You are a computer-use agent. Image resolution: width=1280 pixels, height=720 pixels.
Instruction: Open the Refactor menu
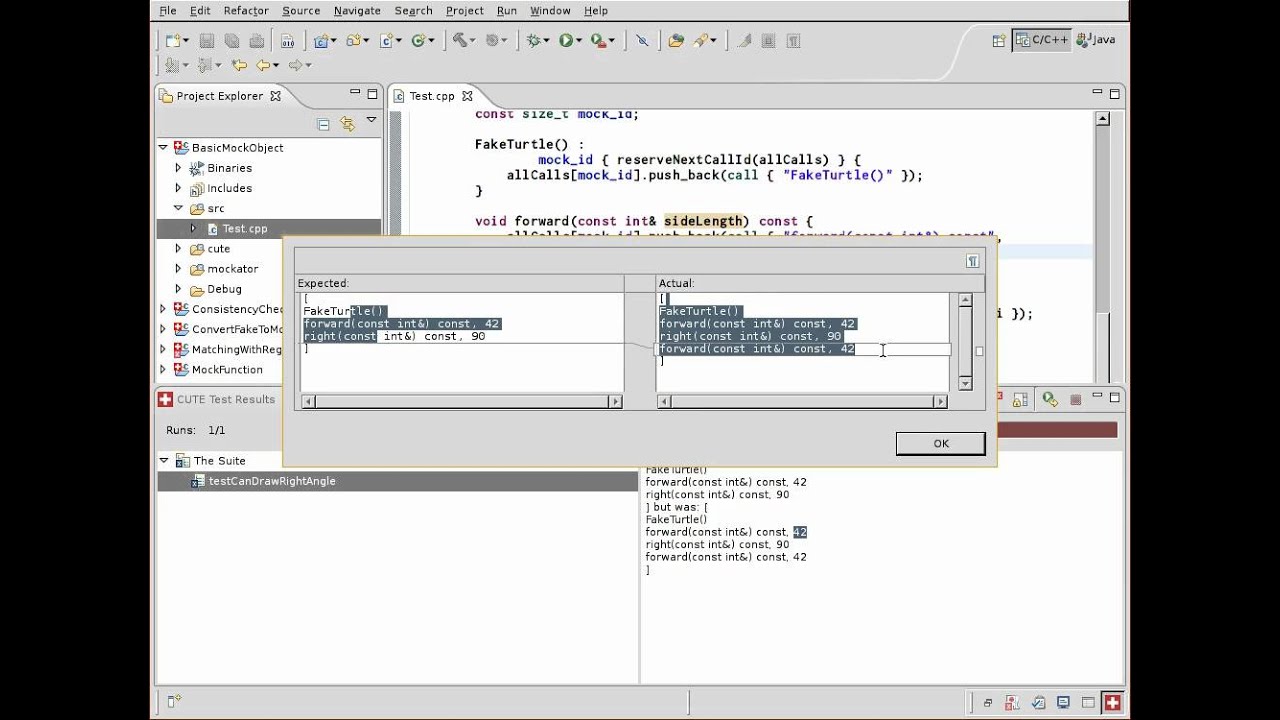[x=246, y=10]
